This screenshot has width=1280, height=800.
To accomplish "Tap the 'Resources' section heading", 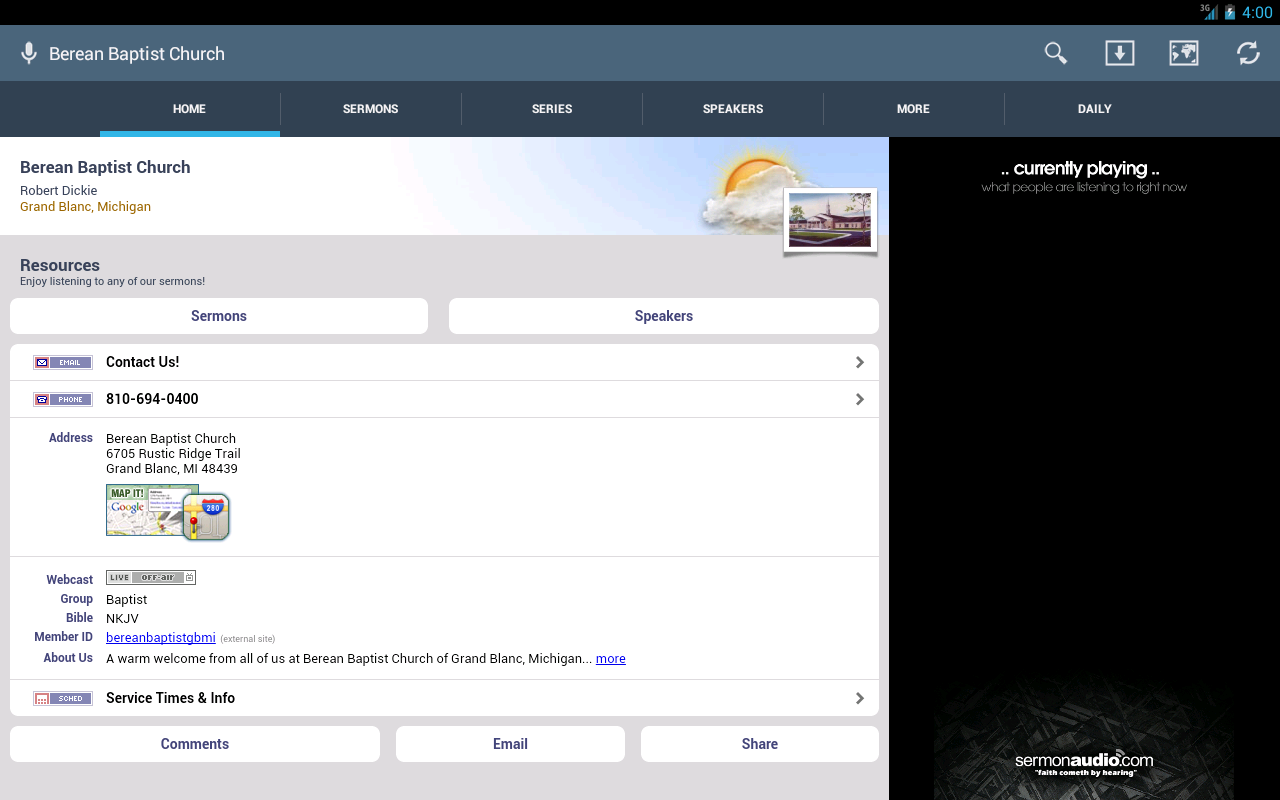I will tap(60, 265).
